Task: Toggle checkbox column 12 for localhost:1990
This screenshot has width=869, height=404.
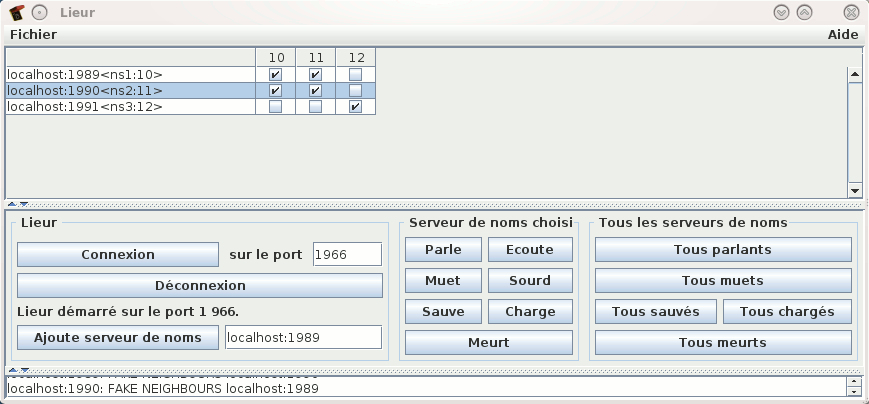Action: [355, 90]
